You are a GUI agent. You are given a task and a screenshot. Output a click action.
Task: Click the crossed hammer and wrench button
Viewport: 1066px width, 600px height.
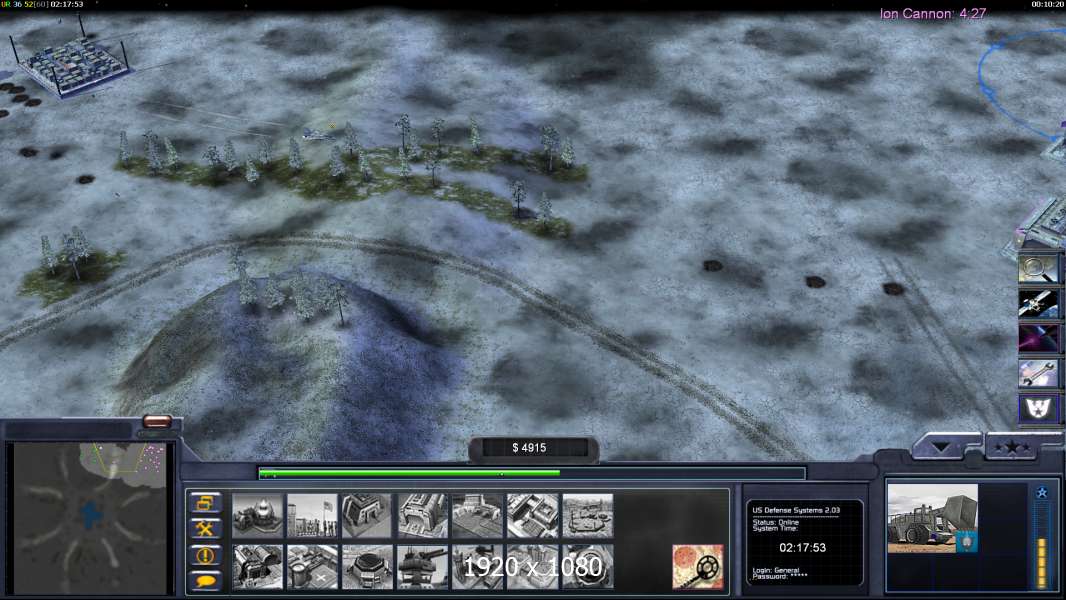(x=205, y=529)
